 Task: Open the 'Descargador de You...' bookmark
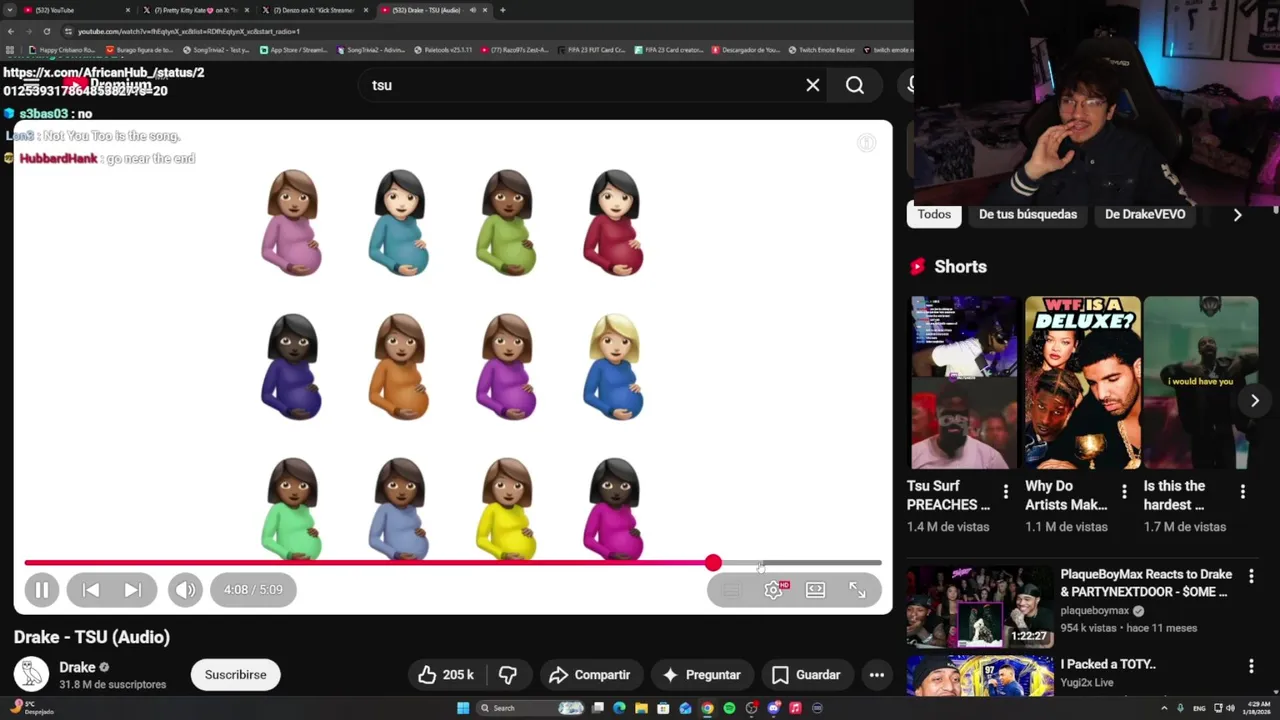(x=747, y=49)
